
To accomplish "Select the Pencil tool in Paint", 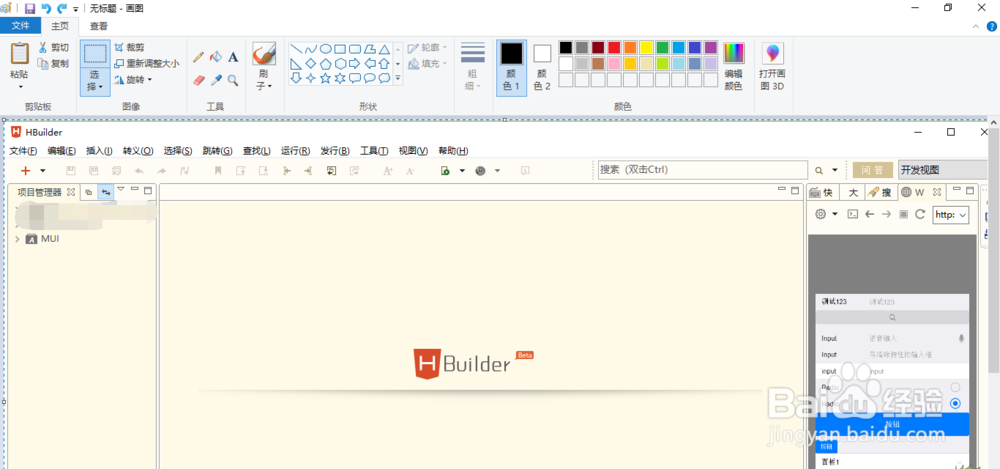I will click(x=198, y=57).
